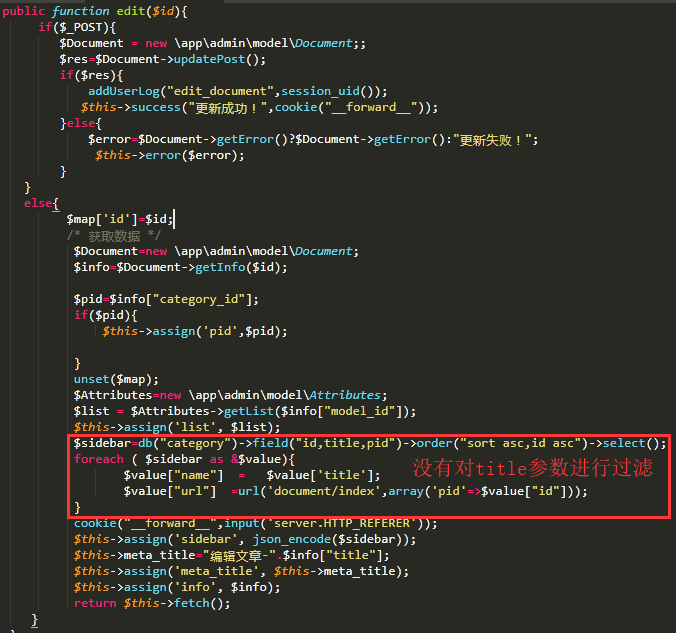Click '$res=$Document->updatePost();' line

163,60
